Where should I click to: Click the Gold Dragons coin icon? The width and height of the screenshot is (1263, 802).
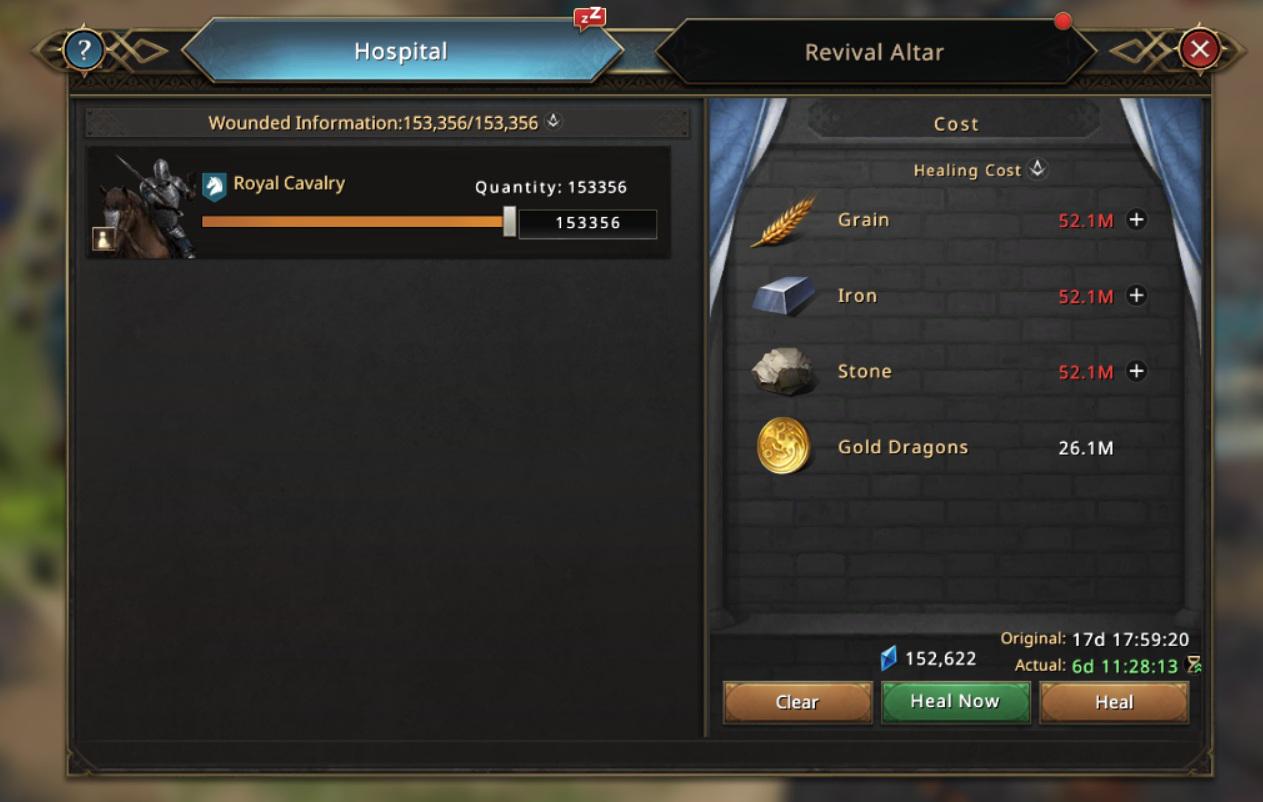[783, 446]
